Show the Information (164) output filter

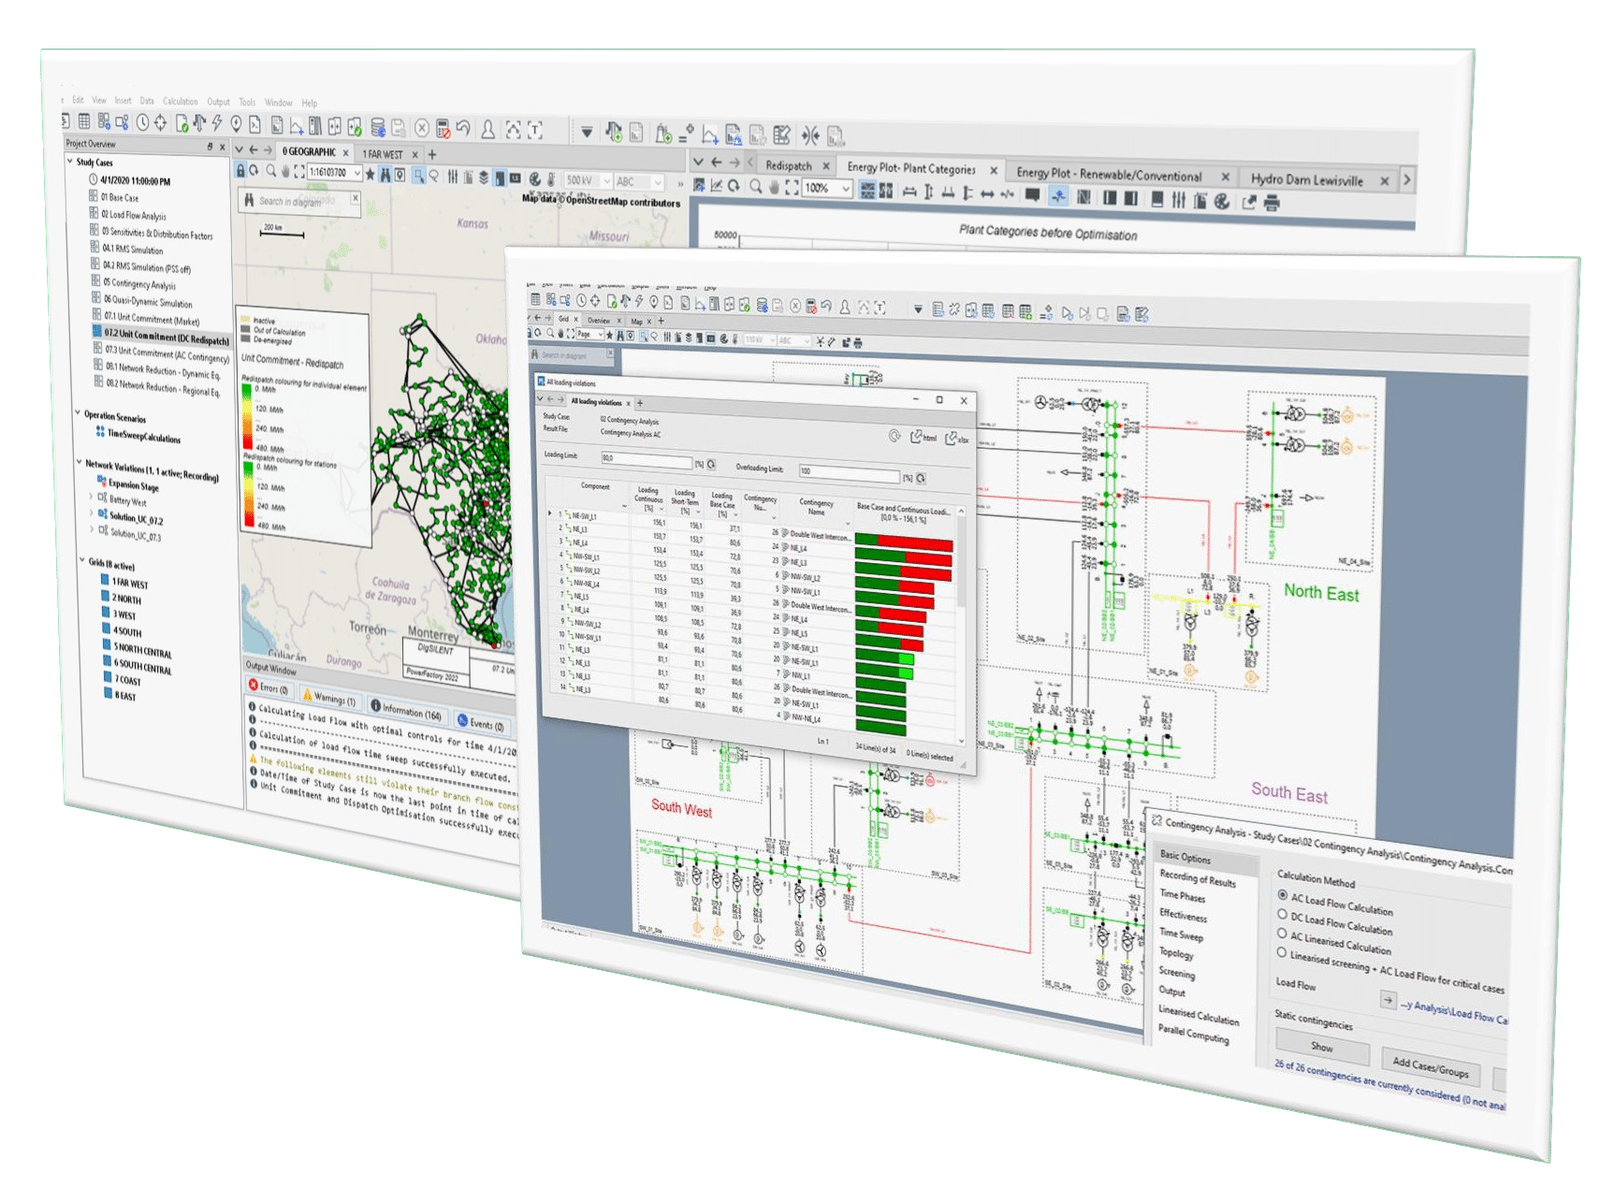point(406,710)
